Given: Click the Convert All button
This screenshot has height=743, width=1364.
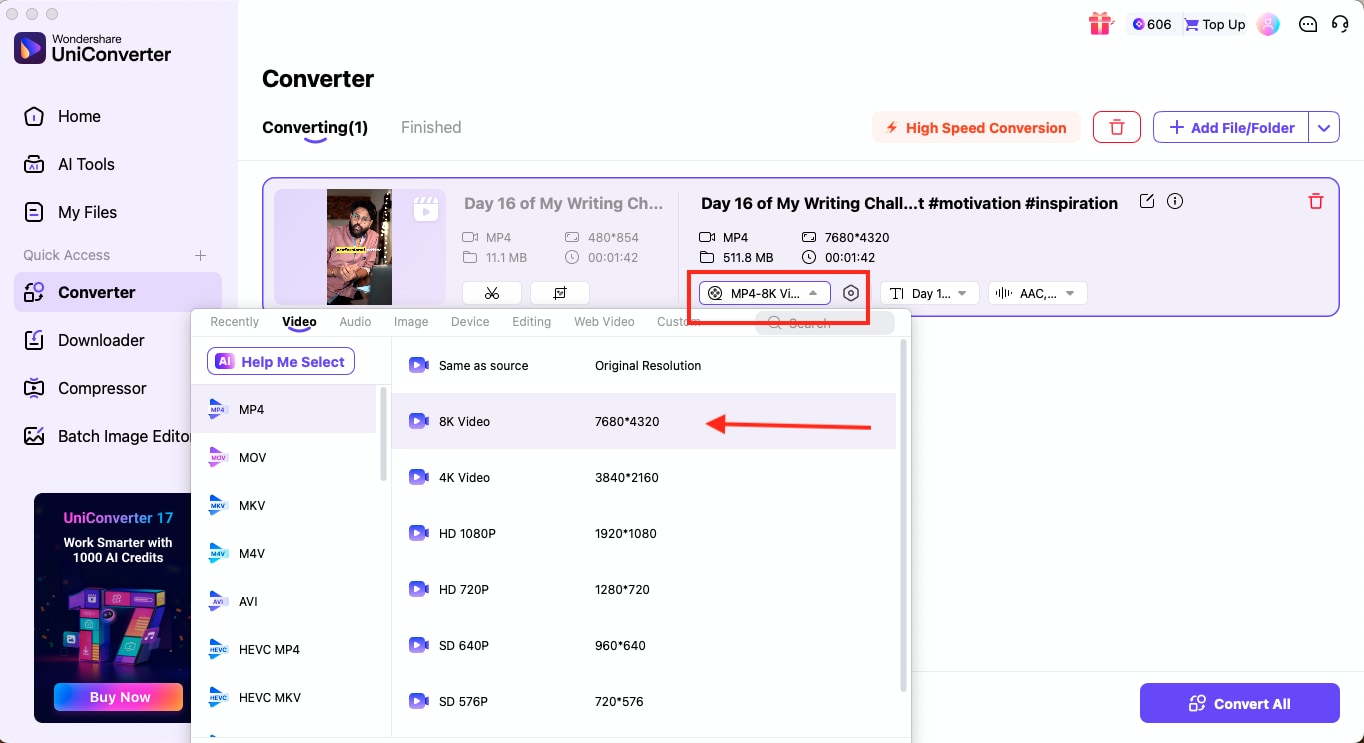Looking at the screenshot, I should (x=1239, y=703).
